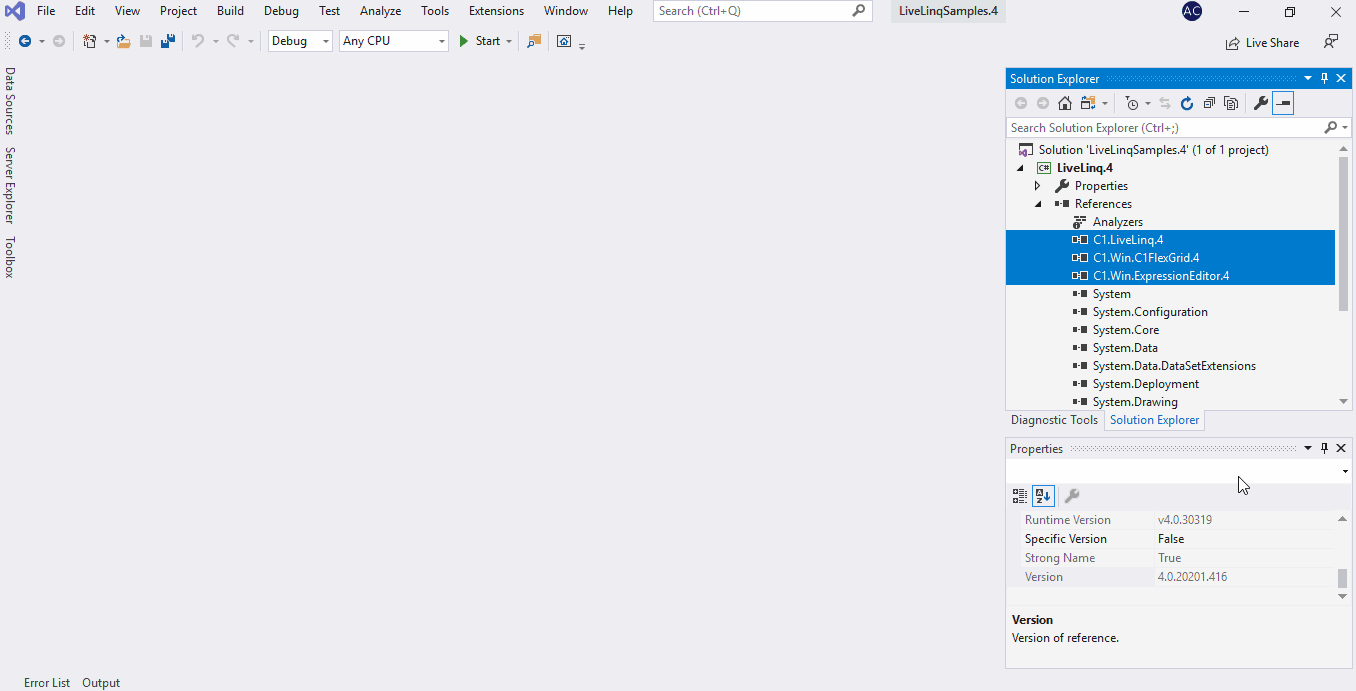Open the dropdown arrow beside Start
Image resolution: width=1356 pixels, height=691 pixels.
coord(508,42)
